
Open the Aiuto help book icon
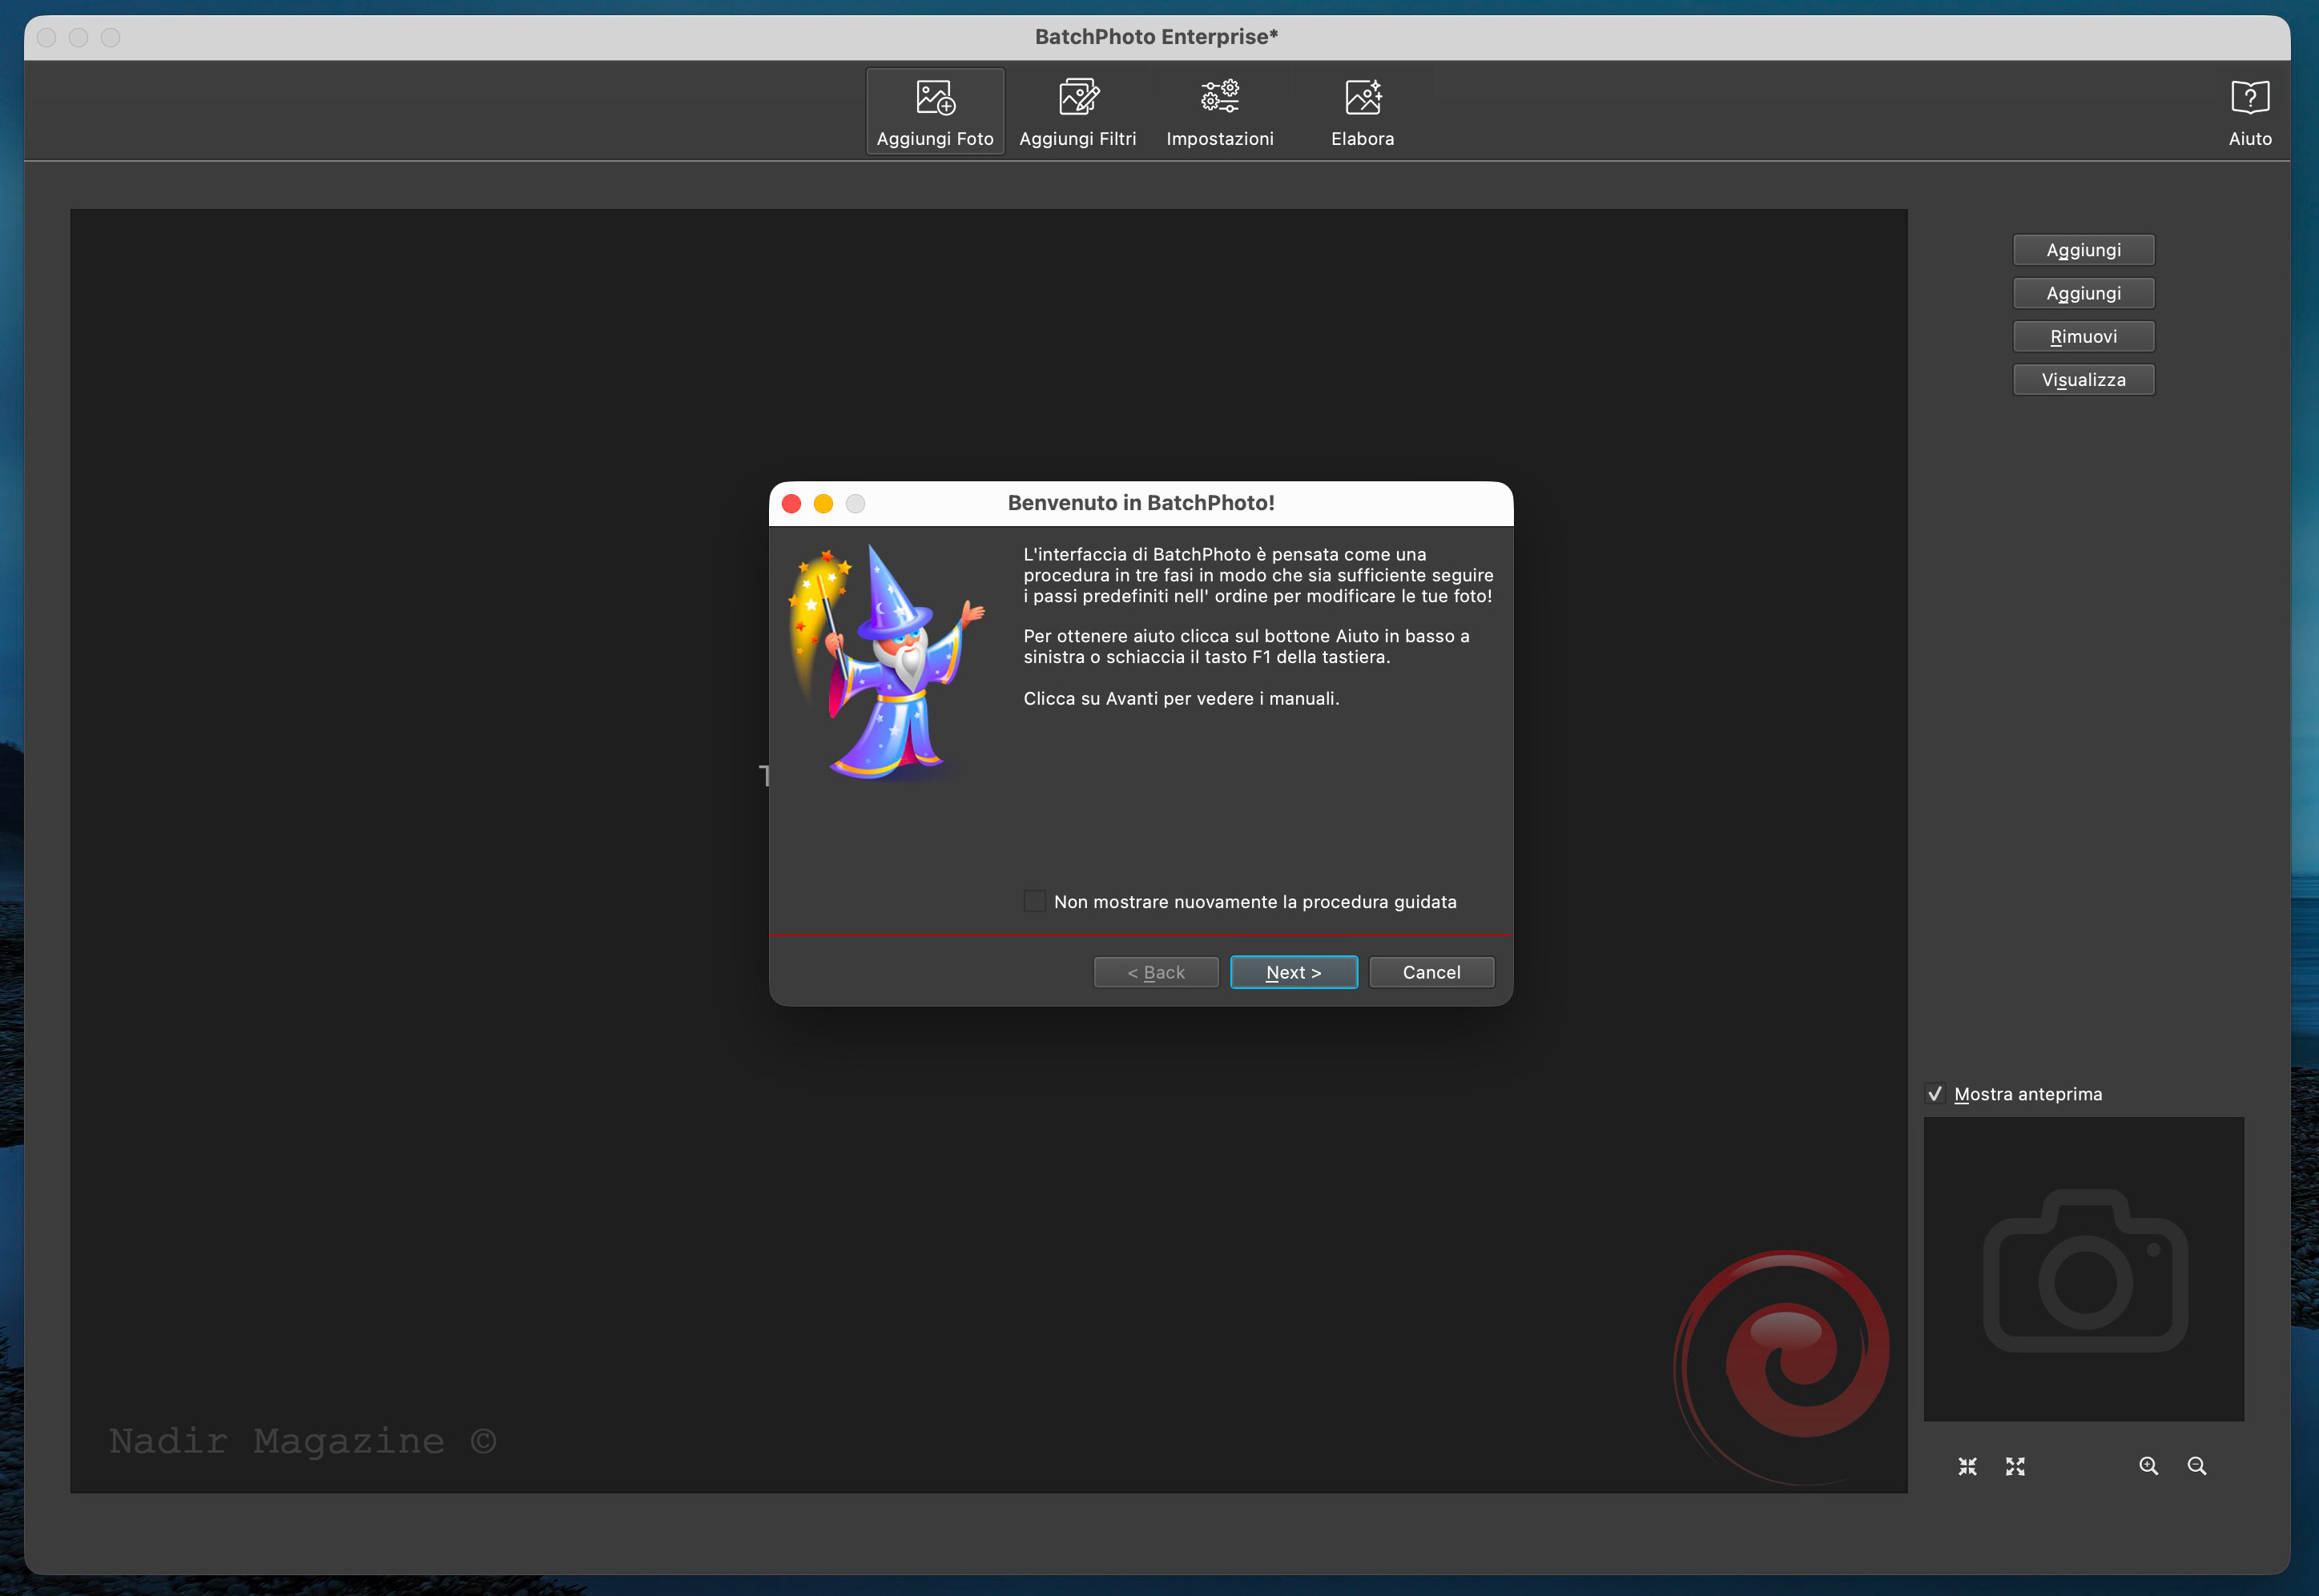pyautogui.click(x=2249, y=98)
